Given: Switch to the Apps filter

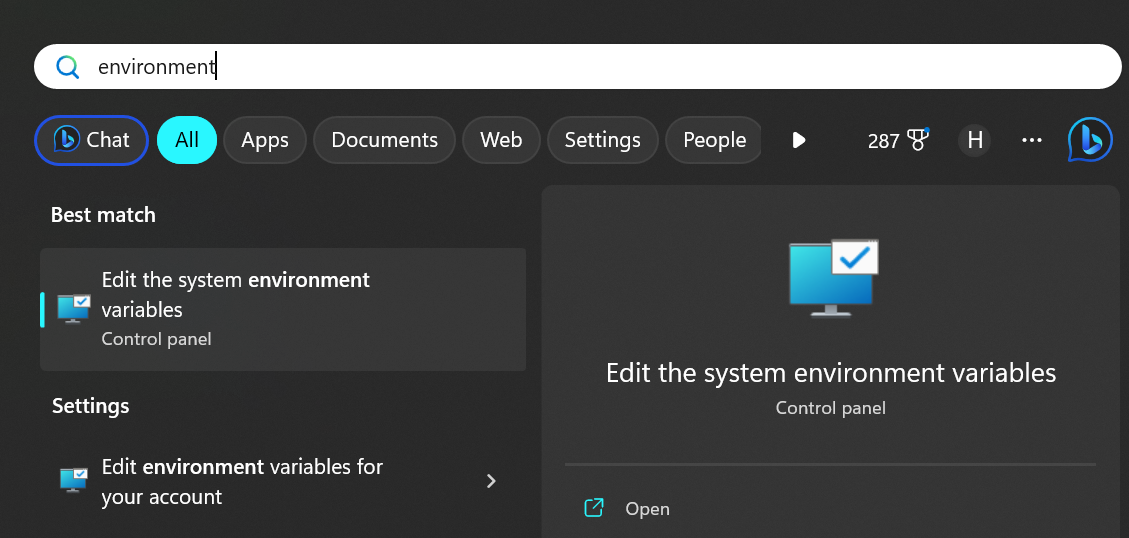Looking at the screenshot, I should pyautogui.click(x=265, y=140).
